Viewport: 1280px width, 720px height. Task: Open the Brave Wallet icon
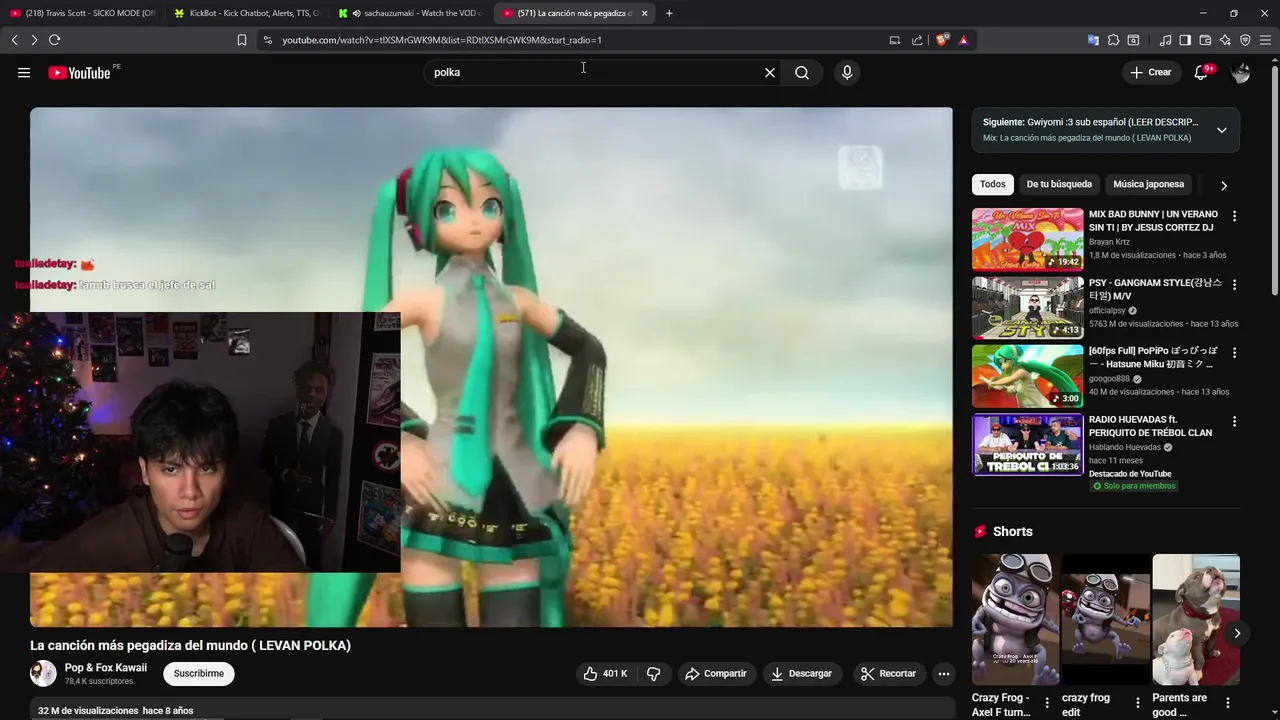(1205, 40)
